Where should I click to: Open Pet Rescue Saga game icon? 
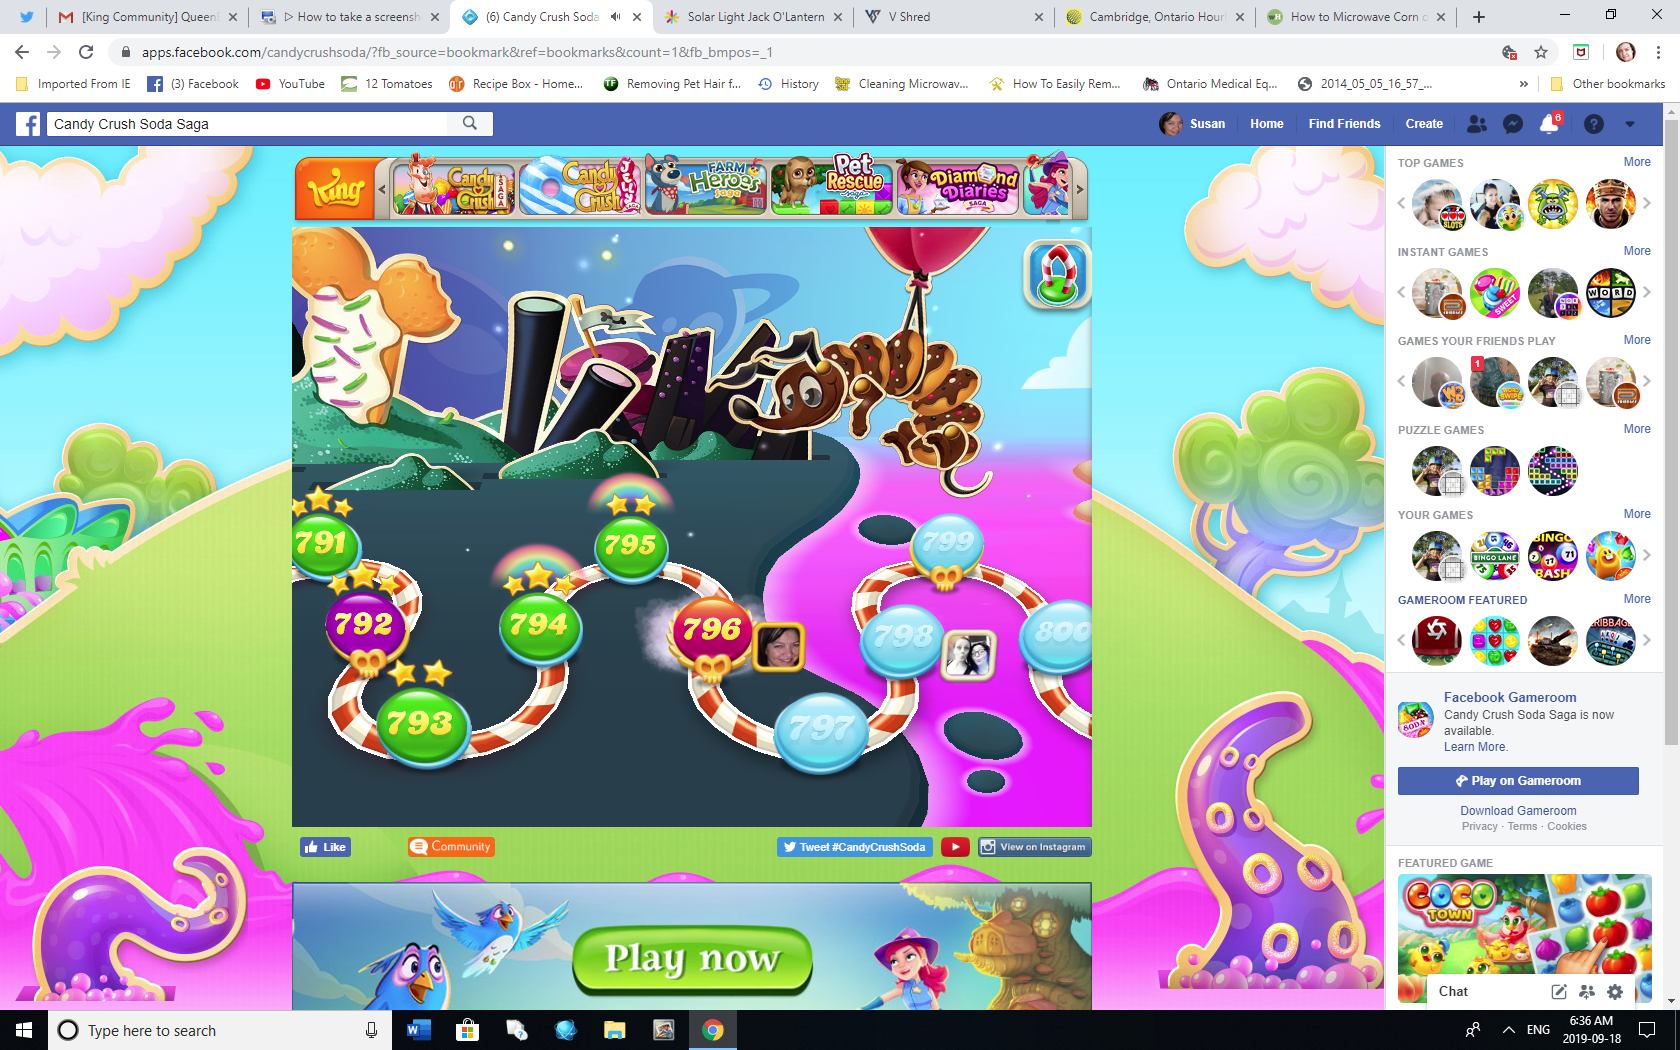pos(832,186)
